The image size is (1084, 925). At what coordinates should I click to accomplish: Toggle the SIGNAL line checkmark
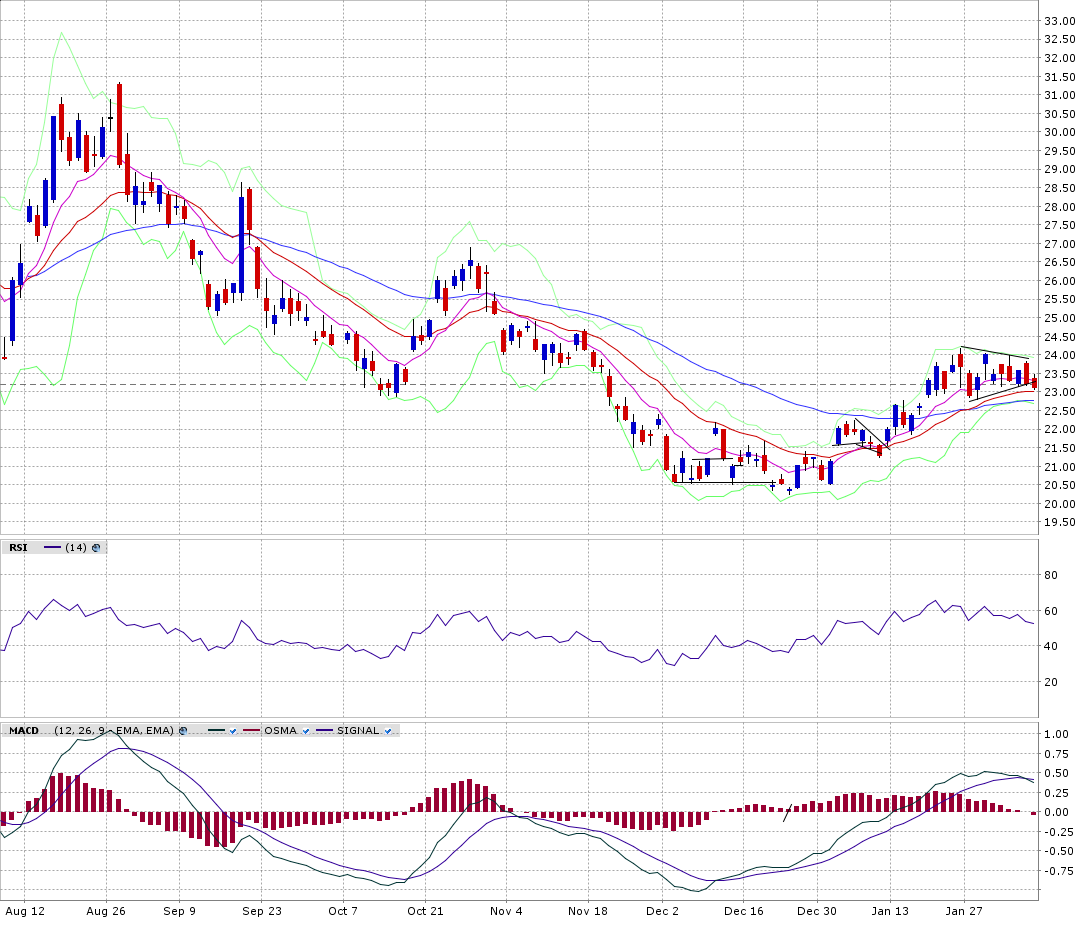click(389, 731)
